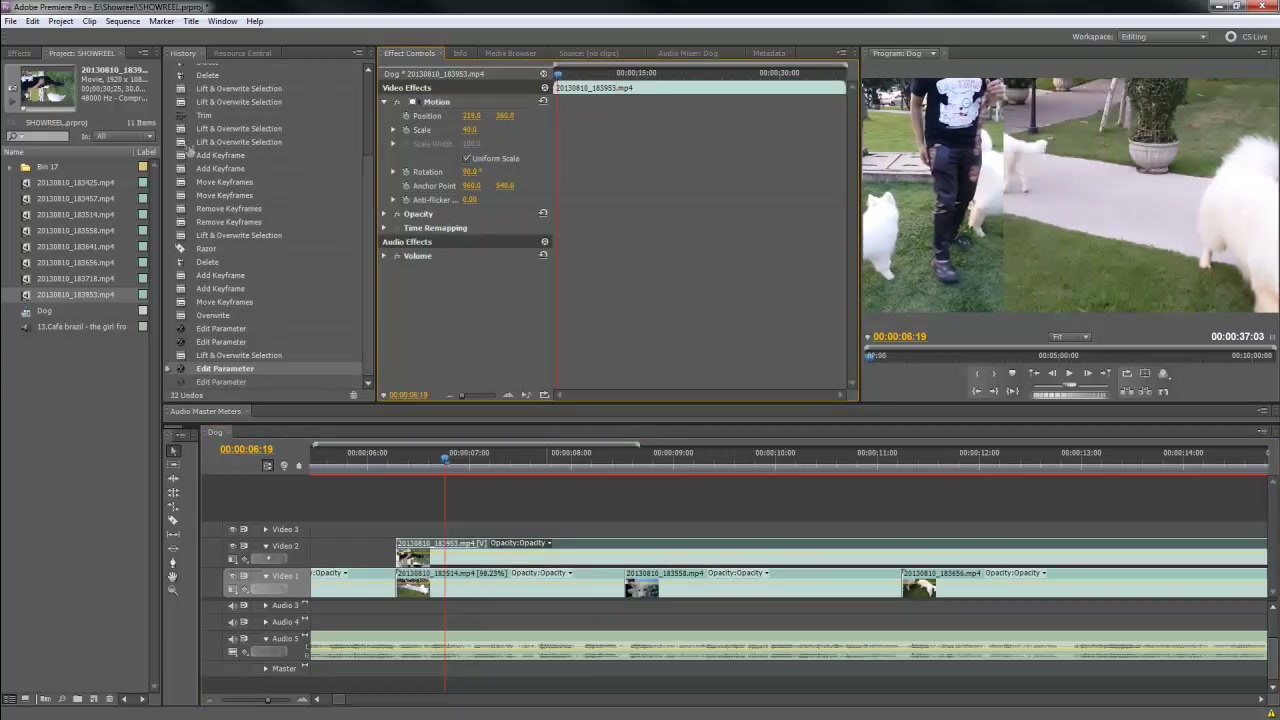Collapse the Video 2 track
The width and height of the screenshot is (1280, 720).
[x=266, y=546]
